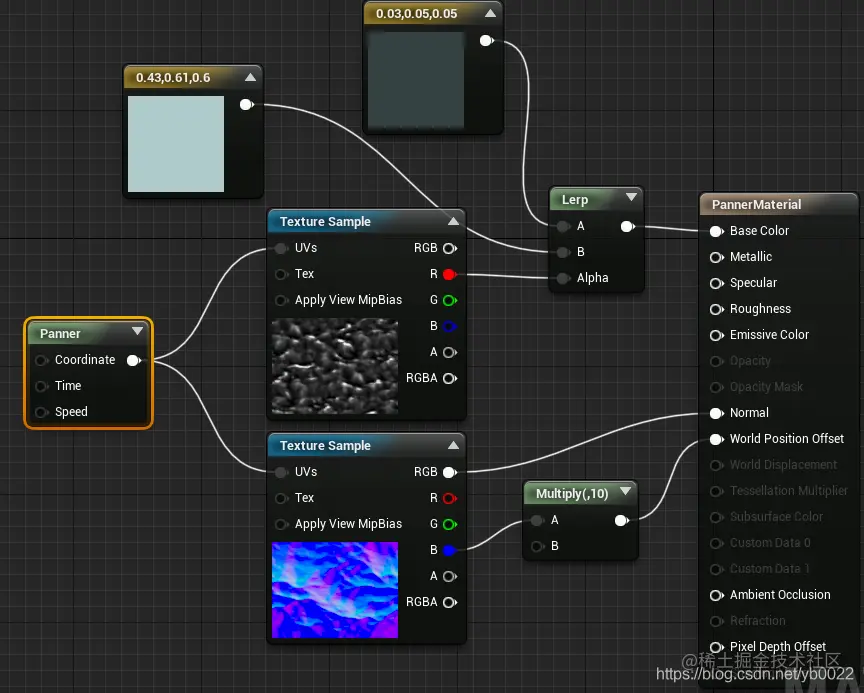864x693 pixels.
Task: Click the lower Texture Sample green G pin
Action: click(x=450, y=524)
